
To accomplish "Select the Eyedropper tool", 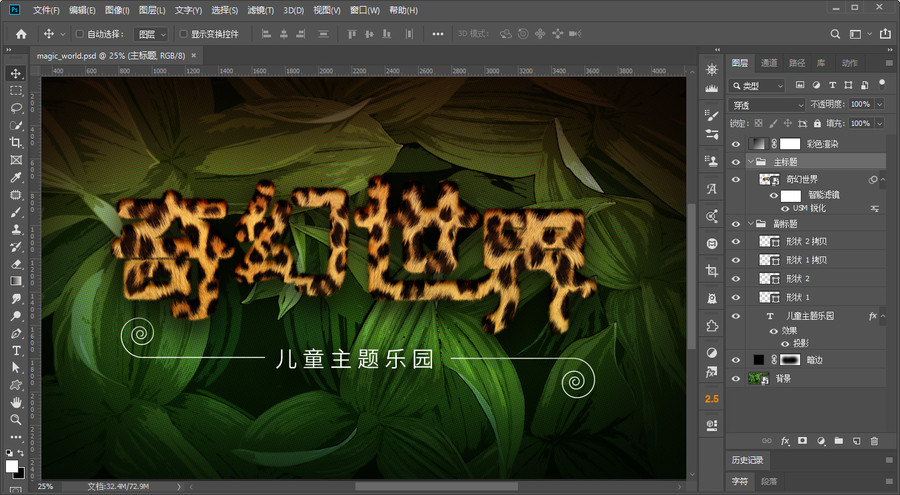I will pyautogui.click(x=16, y=177).
